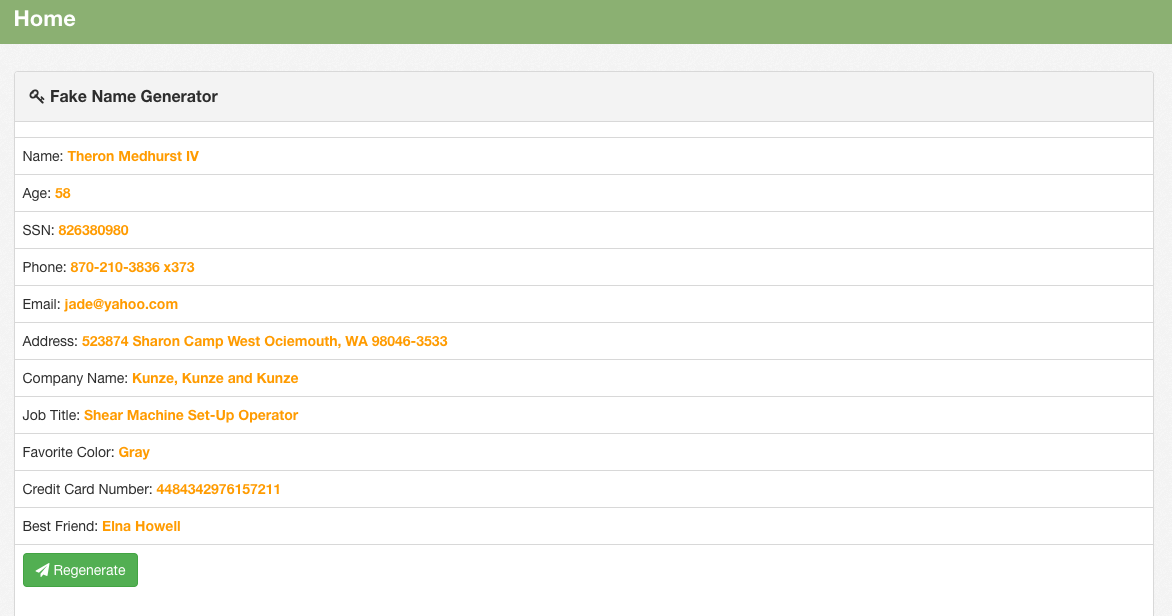Click the SSN value 826380980

pos(93,230)
